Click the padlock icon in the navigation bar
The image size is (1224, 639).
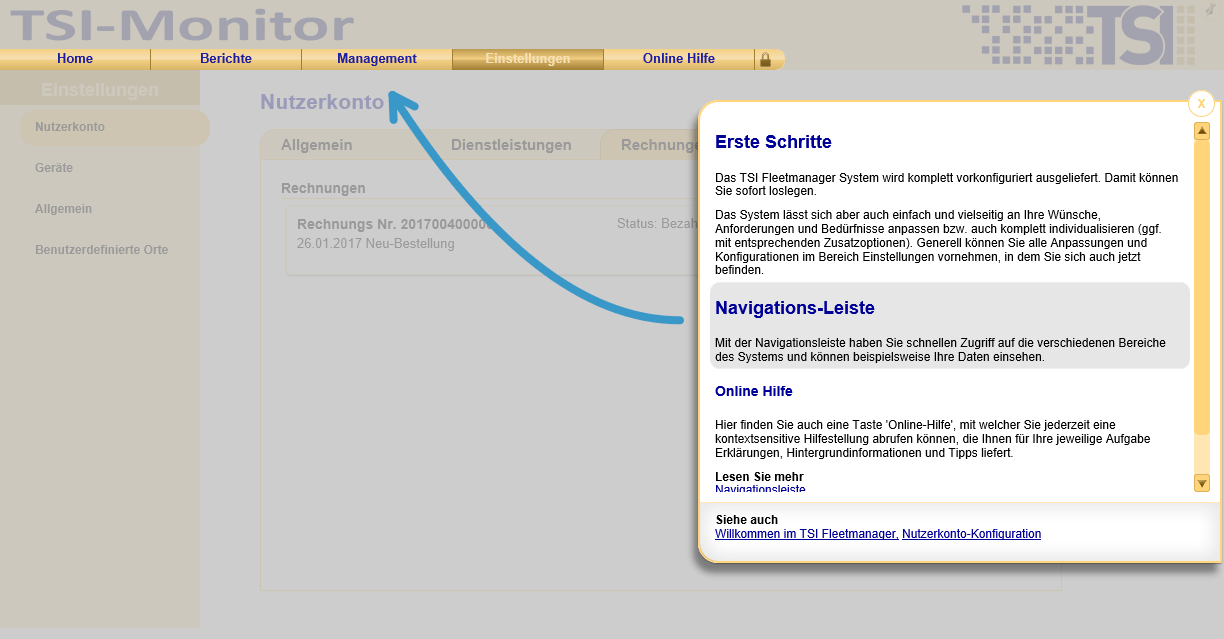766,60
